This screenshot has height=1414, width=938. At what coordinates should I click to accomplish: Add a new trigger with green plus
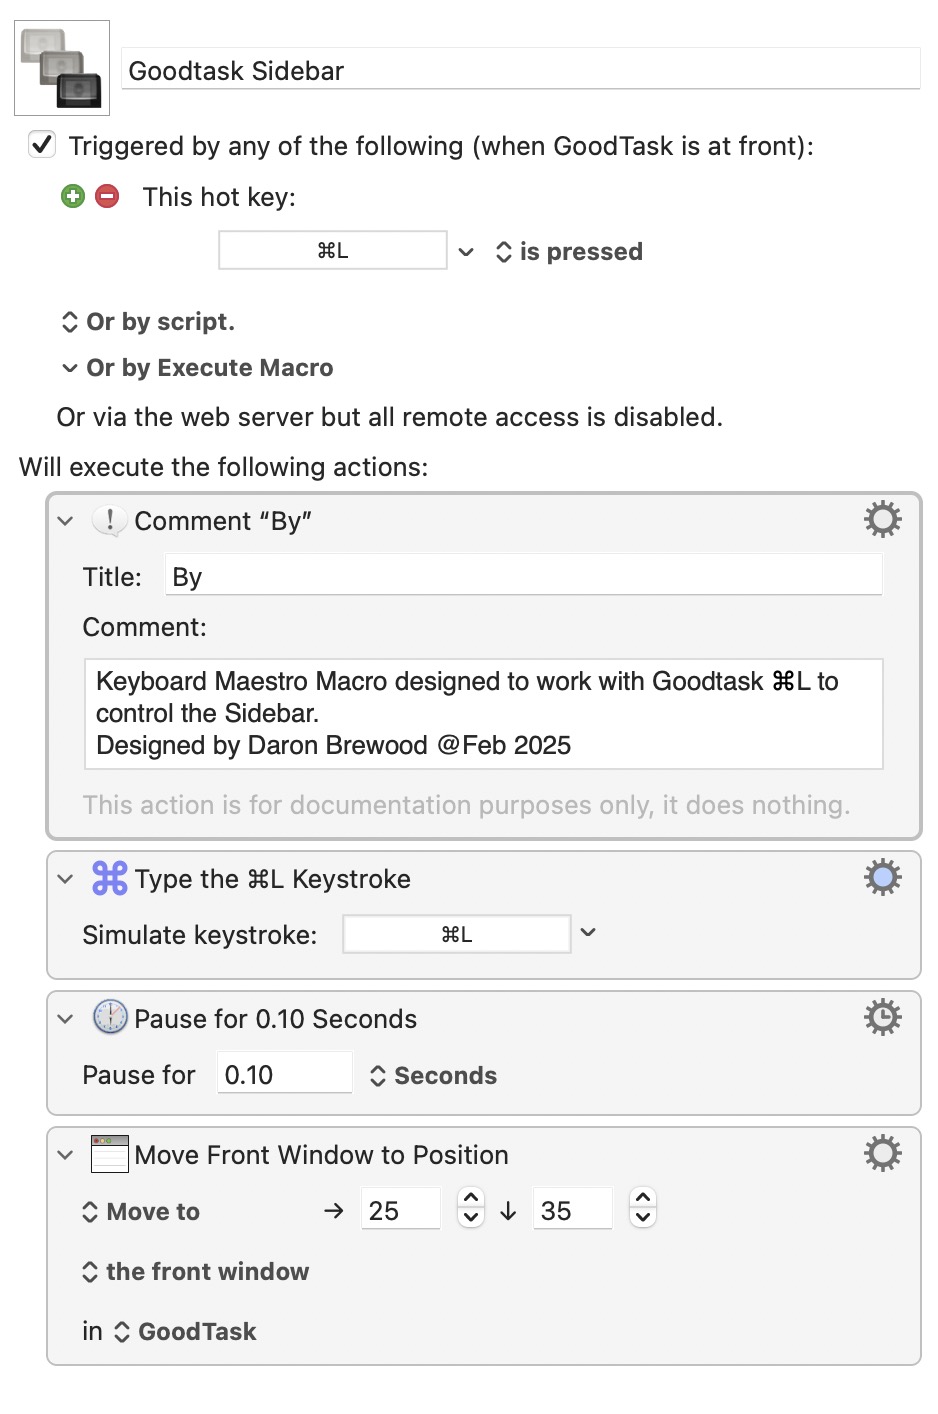click(73, 196)
